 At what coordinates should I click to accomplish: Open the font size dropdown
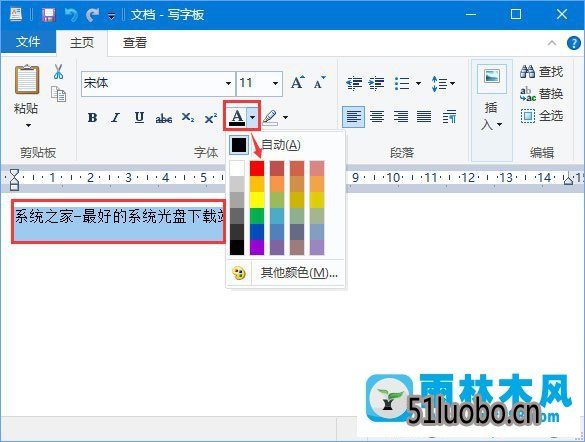[x=275, y=83]
